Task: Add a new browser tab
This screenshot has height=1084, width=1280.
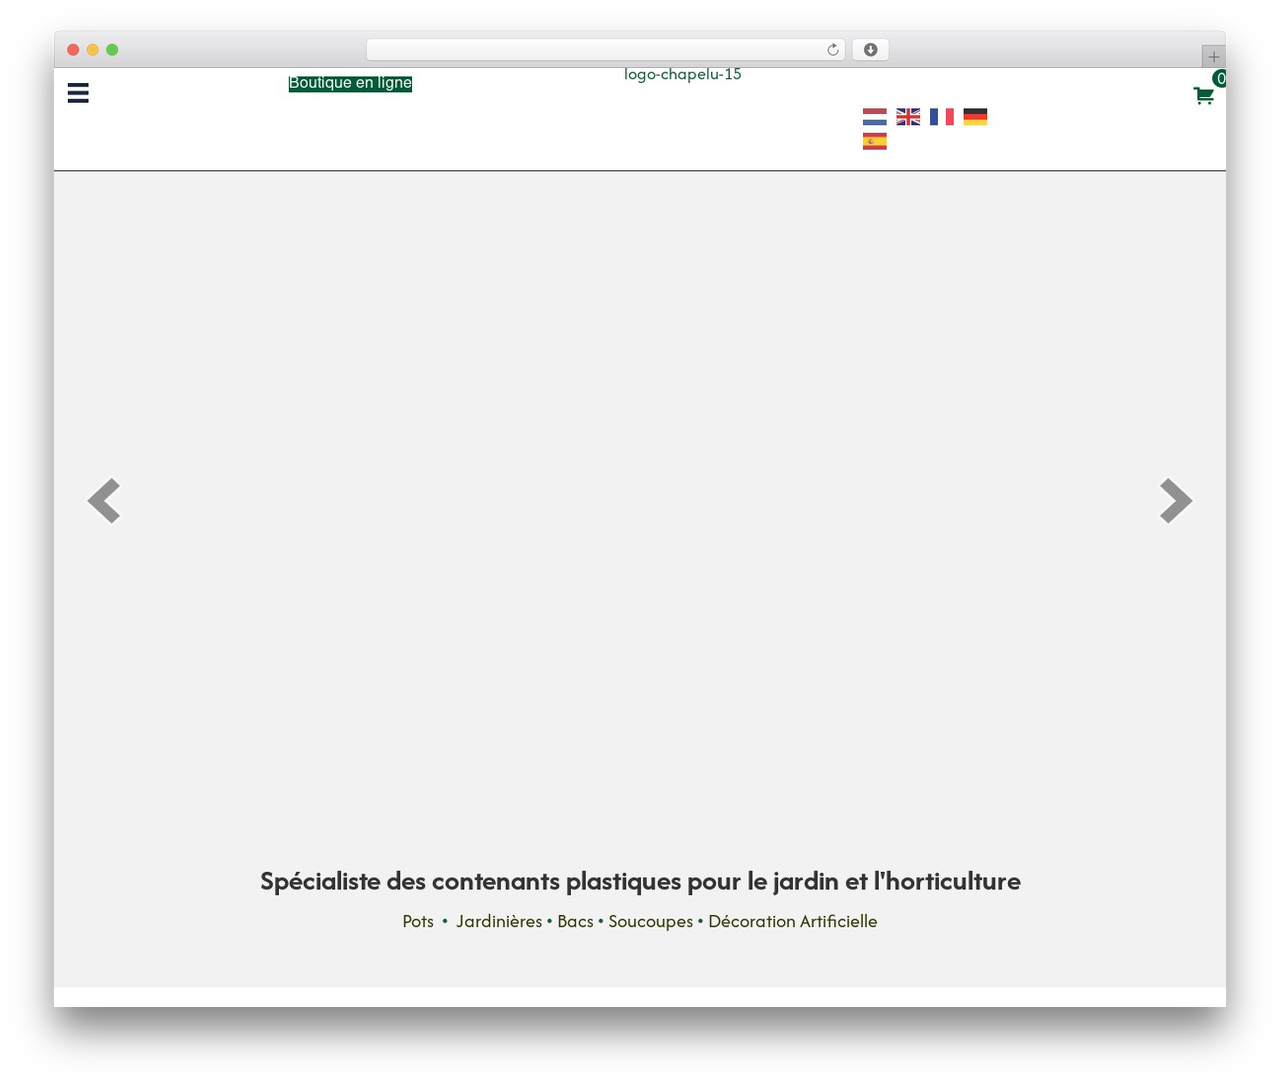Action: click(x=1213, y=57)
